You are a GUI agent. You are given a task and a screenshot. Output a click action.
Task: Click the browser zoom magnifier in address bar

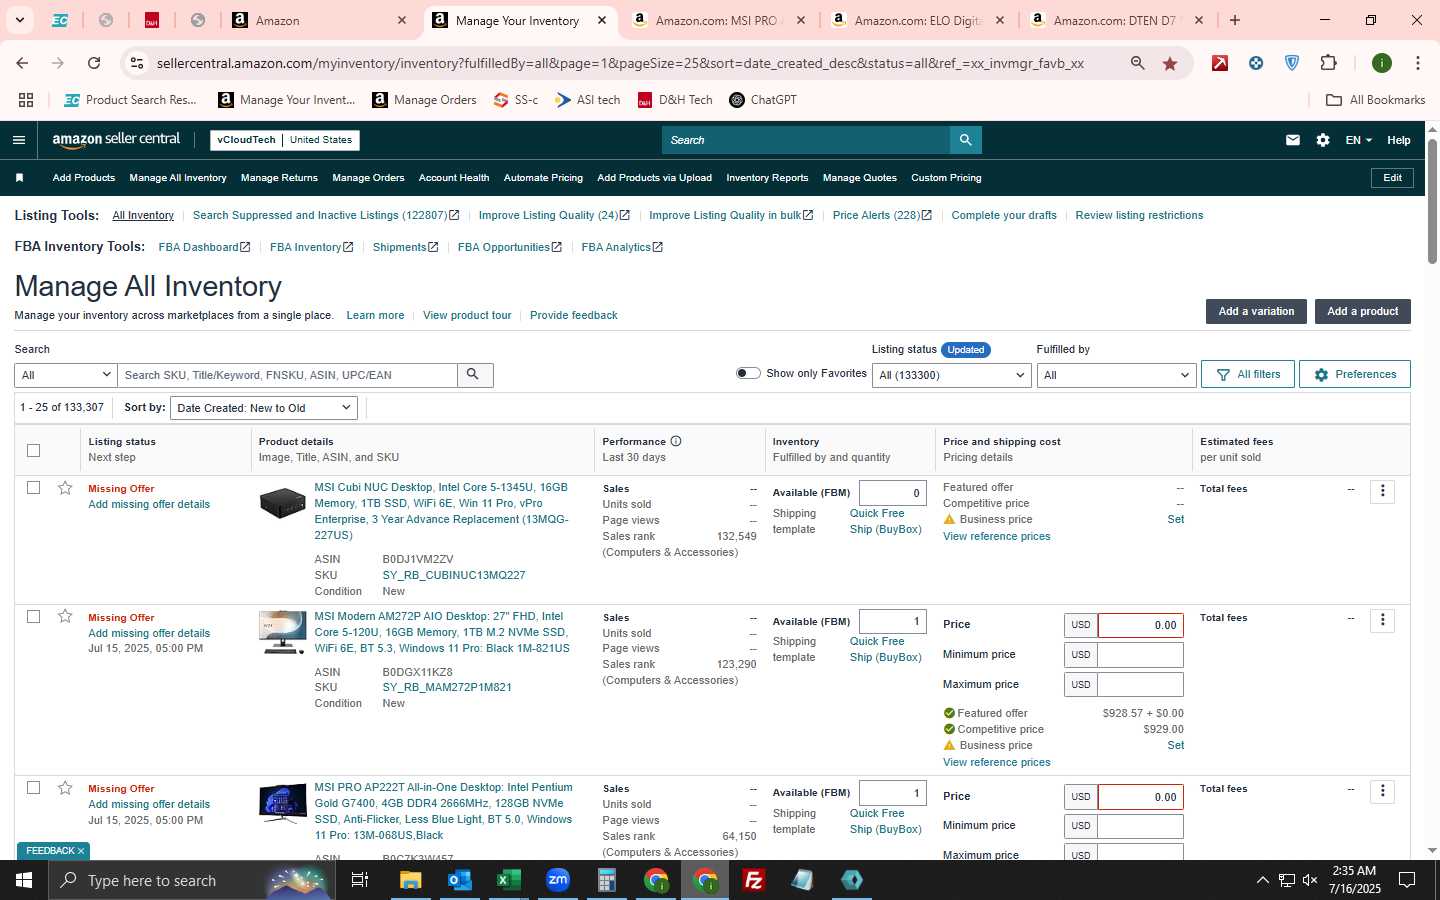tap(1138, 63)
